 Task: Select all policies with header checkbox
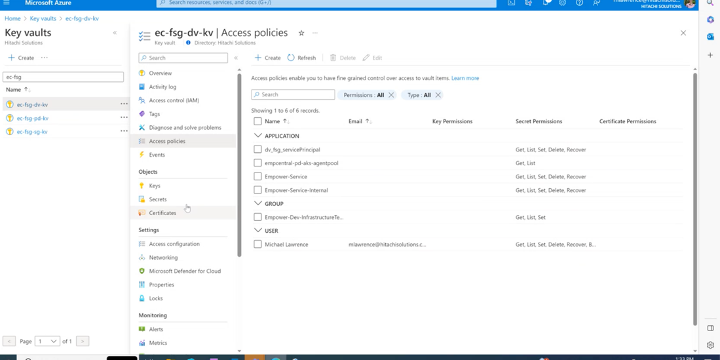[x=258, y=121]
